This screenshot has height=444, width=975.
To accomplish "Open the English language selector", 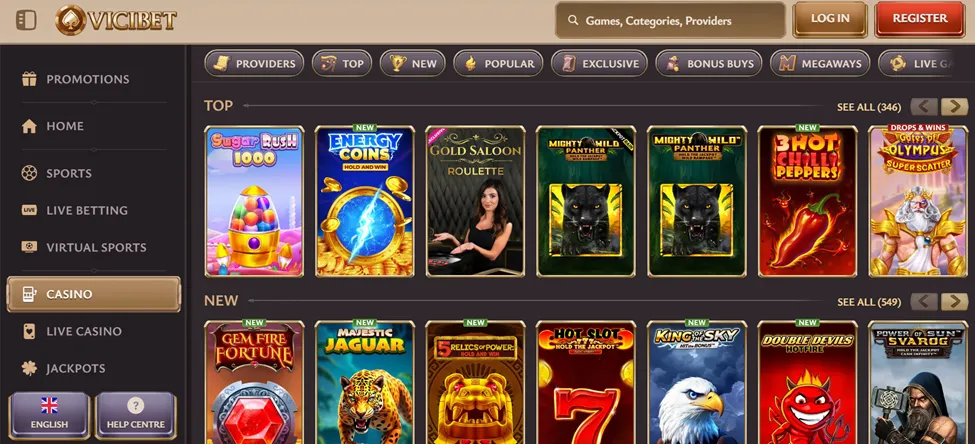I will click(x=49, y=415).
